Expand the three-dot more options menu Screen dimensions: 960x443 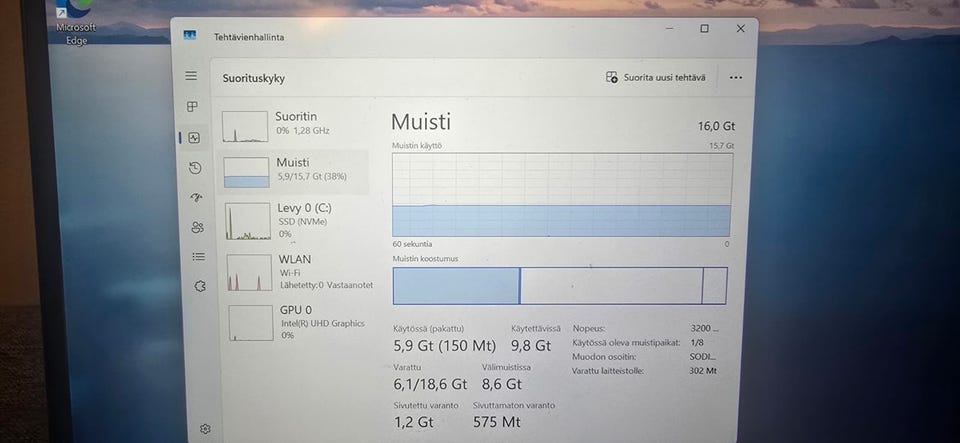pyautogui.click(x=736, y=78)
